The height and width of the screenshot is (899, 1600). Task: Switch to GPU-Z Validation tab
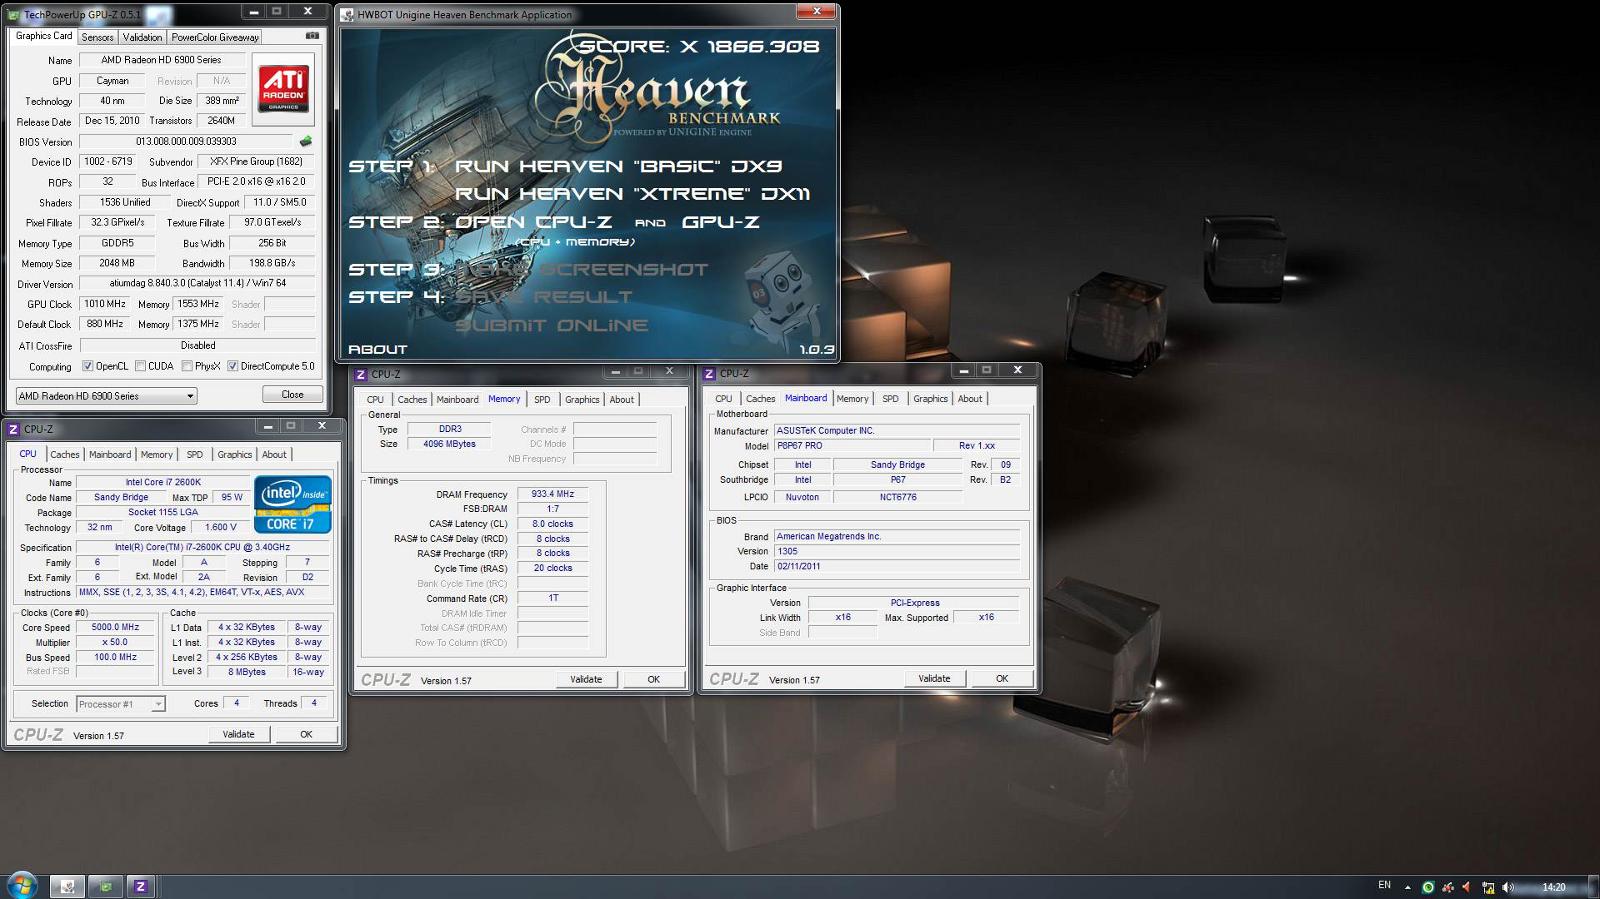[142, 37]
